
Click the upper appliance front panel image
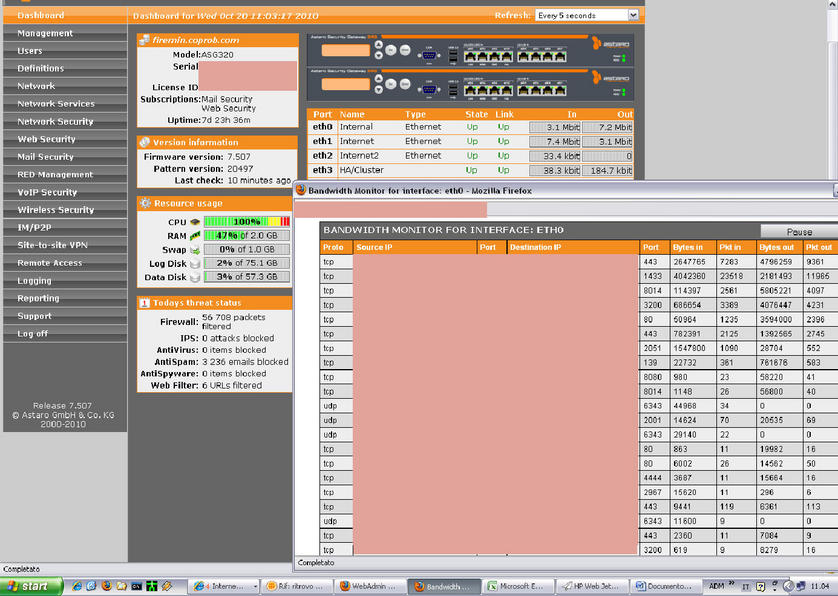coord(470,50)
